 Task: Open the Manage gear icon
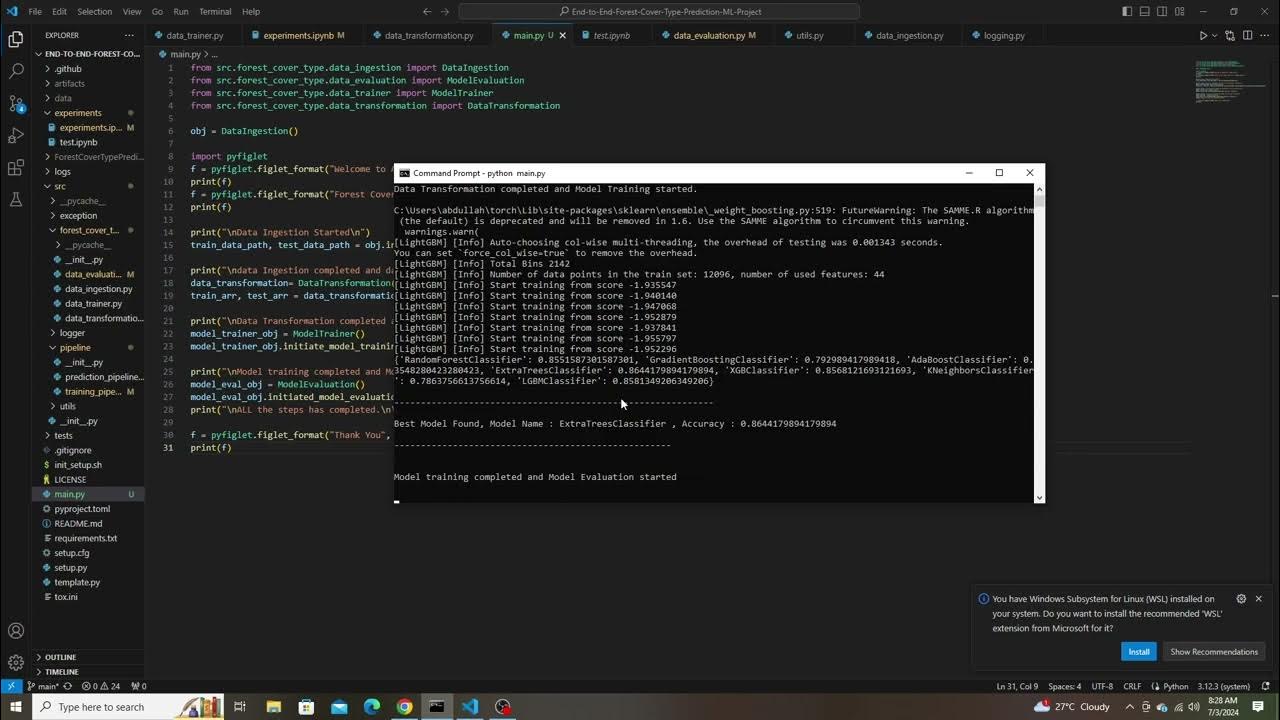16,662
